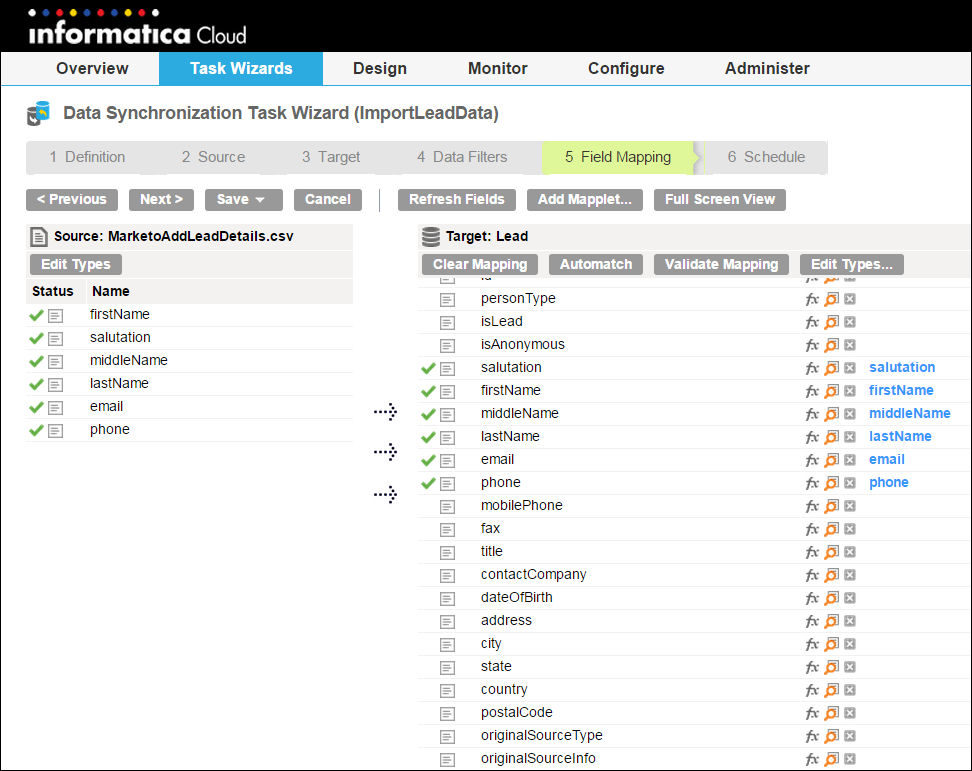Open expression editor for lastName target
This screenshot has width=972, height=771.
(x=811, y=437)
